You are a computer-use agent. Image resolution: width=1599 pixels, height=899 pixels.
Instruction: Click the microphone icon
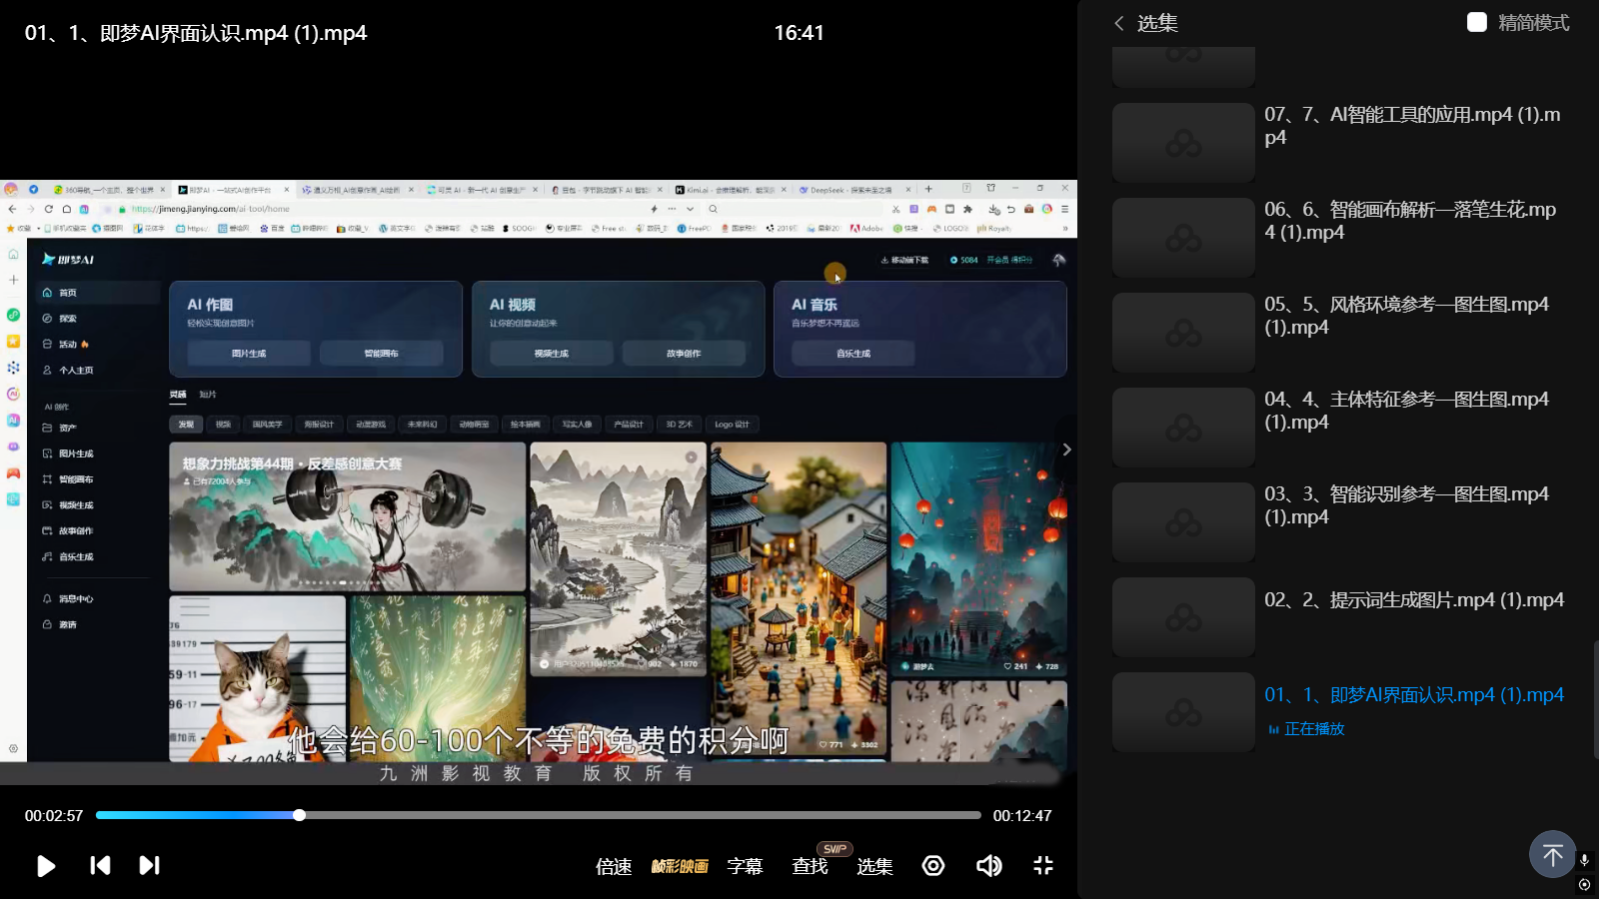[1584, 860]
